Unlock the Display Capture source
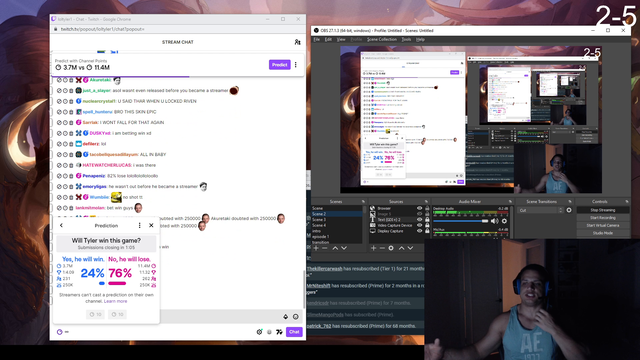The height and width of the screenshot is (360, 640). click(427, 231)
